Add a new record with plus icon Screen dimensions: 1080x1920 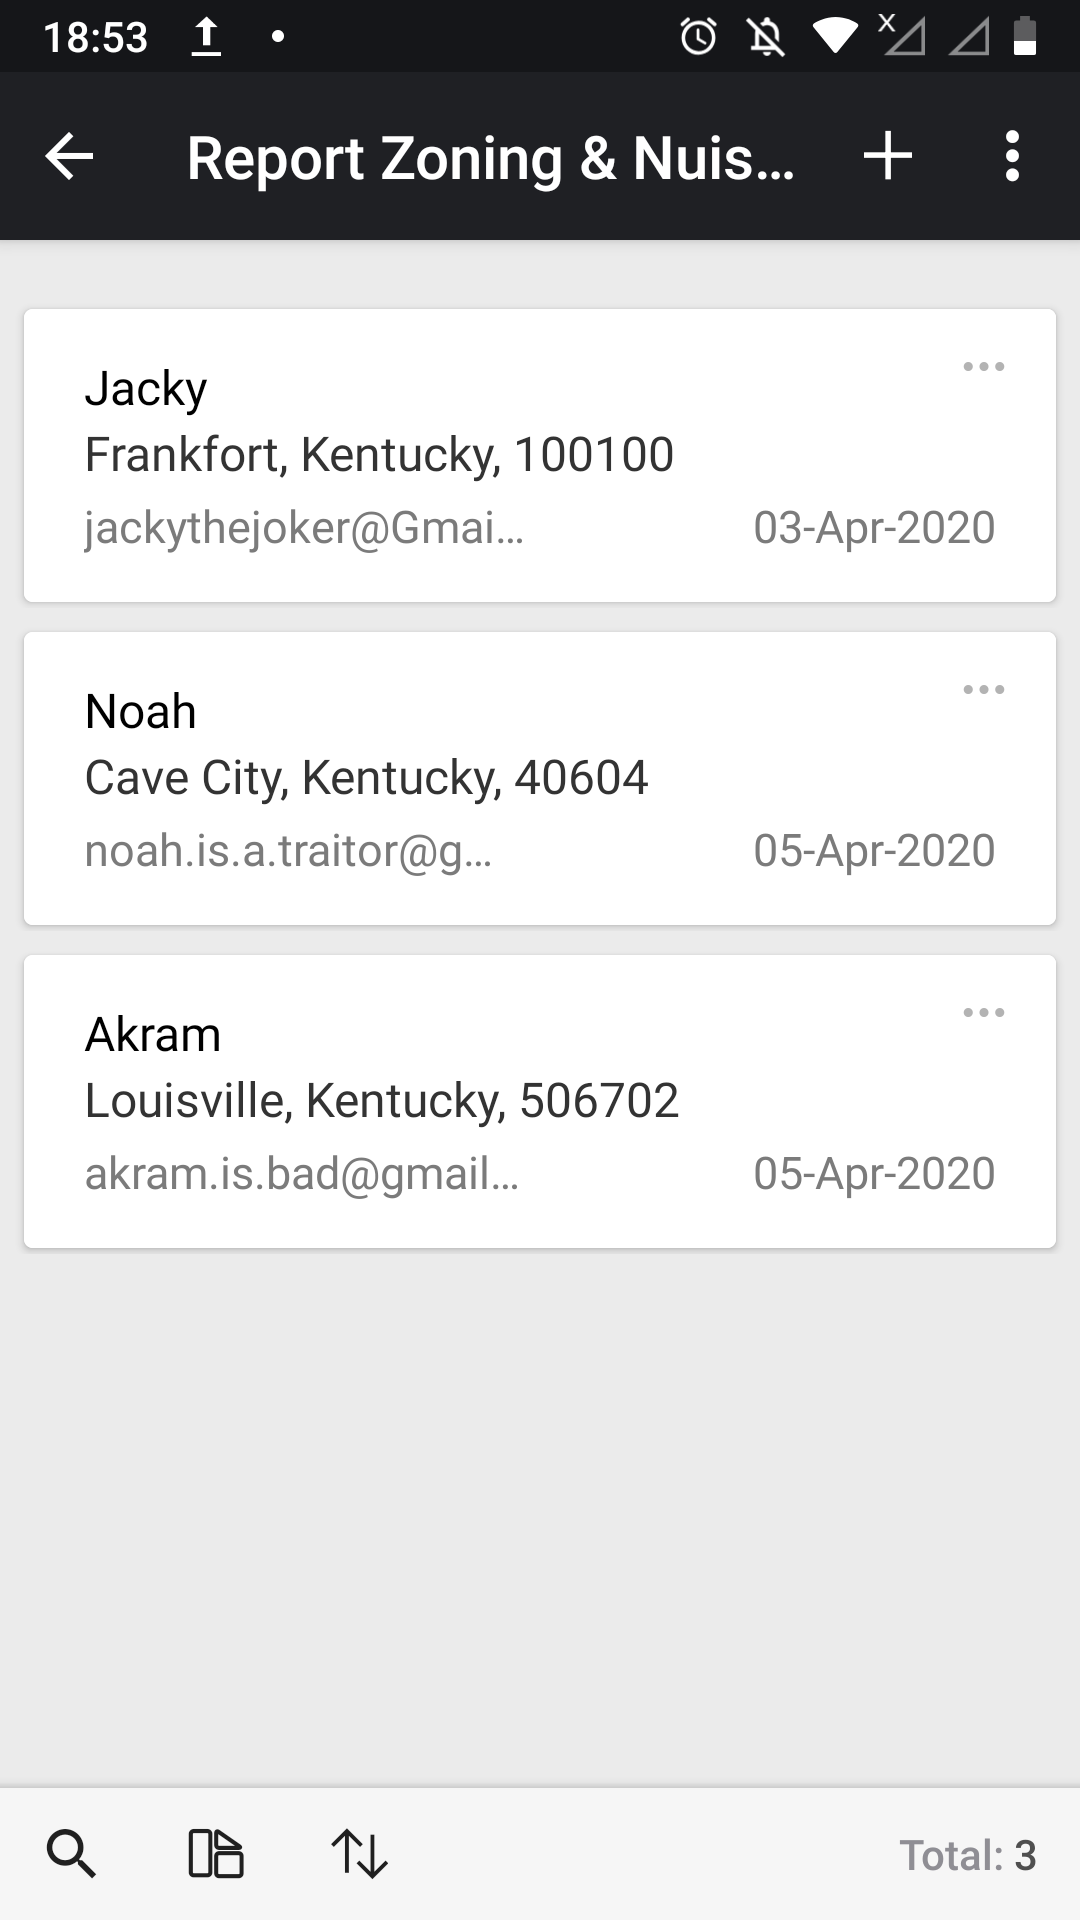pyautogui.click(x=888, y=157)
